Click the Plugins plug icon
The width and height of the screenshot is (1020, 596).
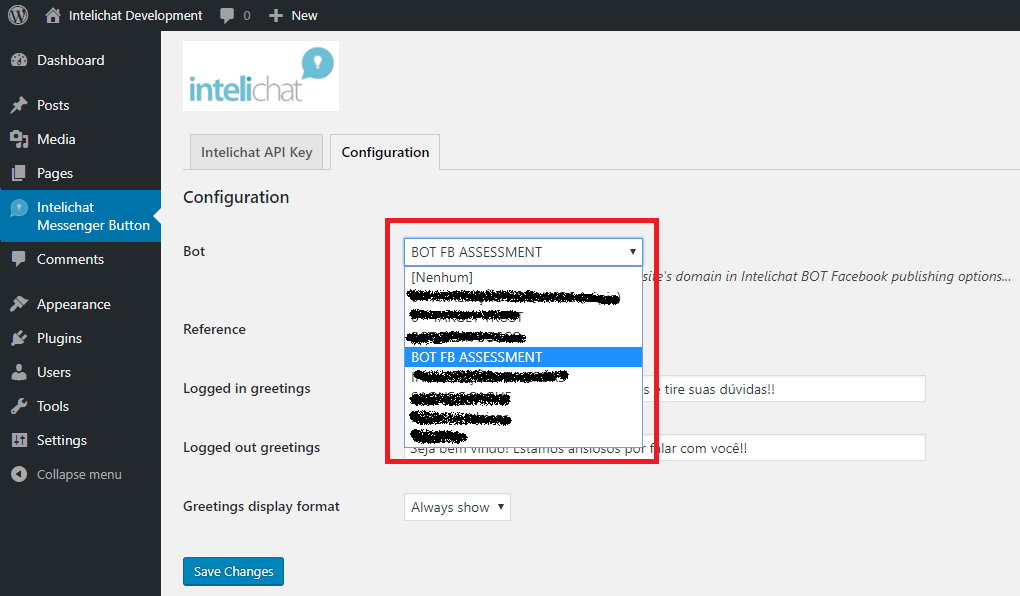(x=19, y=338)
